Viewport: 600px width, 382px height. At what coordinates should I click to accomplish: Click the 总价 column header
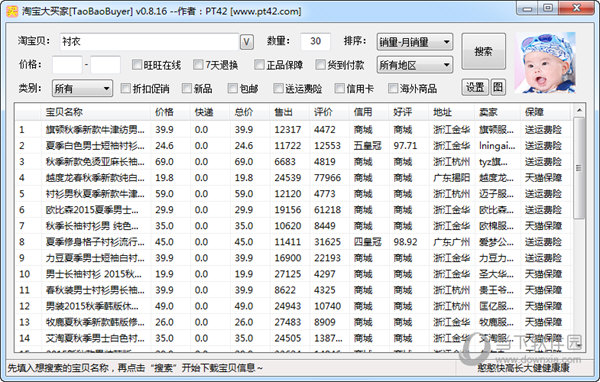250,112
